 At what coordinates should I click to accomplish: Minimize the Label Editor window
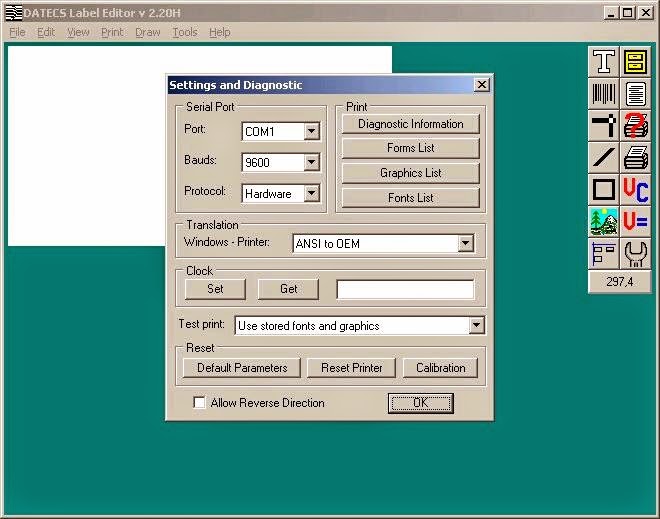pyautogui.click(x=611, y=13)
